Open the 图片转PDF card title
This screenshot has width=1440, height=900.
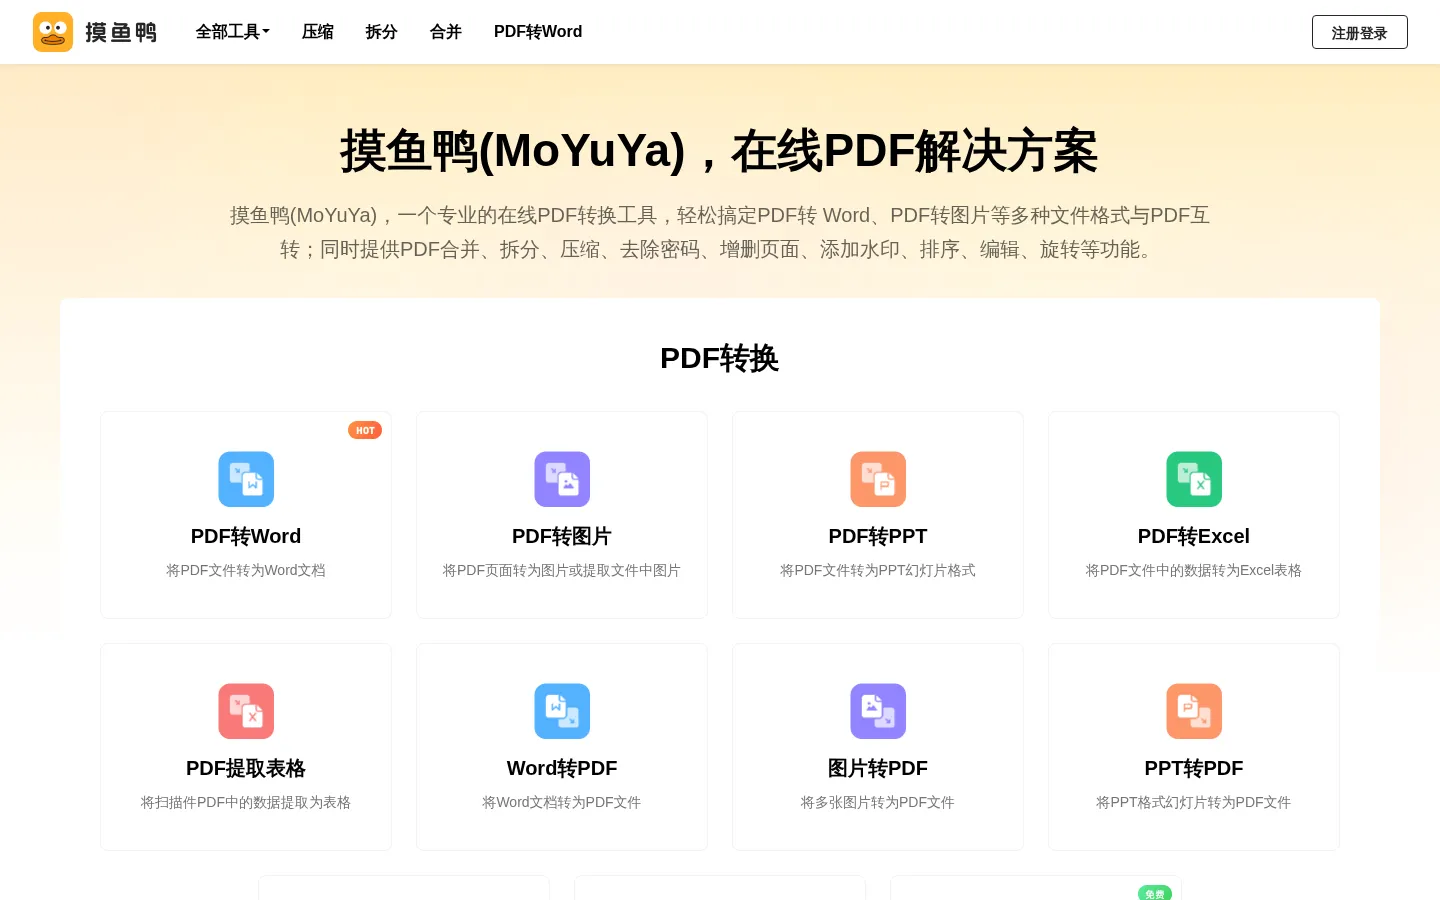pos(878,768)
